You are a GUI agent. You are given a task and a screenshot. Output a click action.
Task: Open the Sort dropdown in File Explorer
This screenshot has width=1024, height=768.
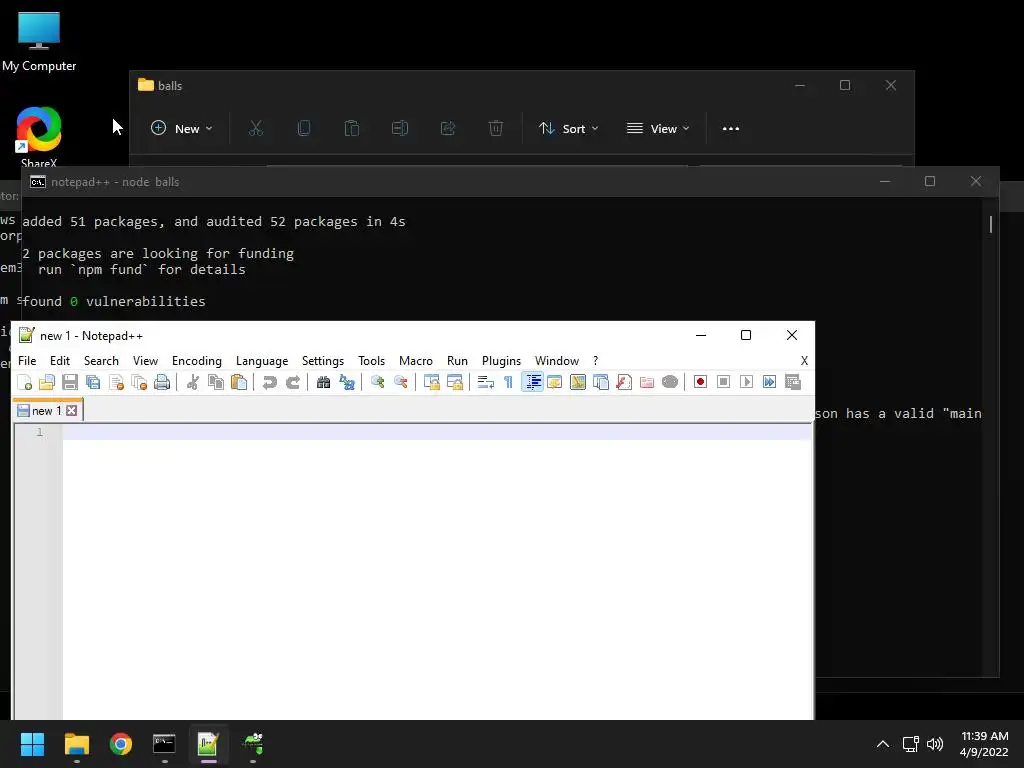(x=568, y=129)
